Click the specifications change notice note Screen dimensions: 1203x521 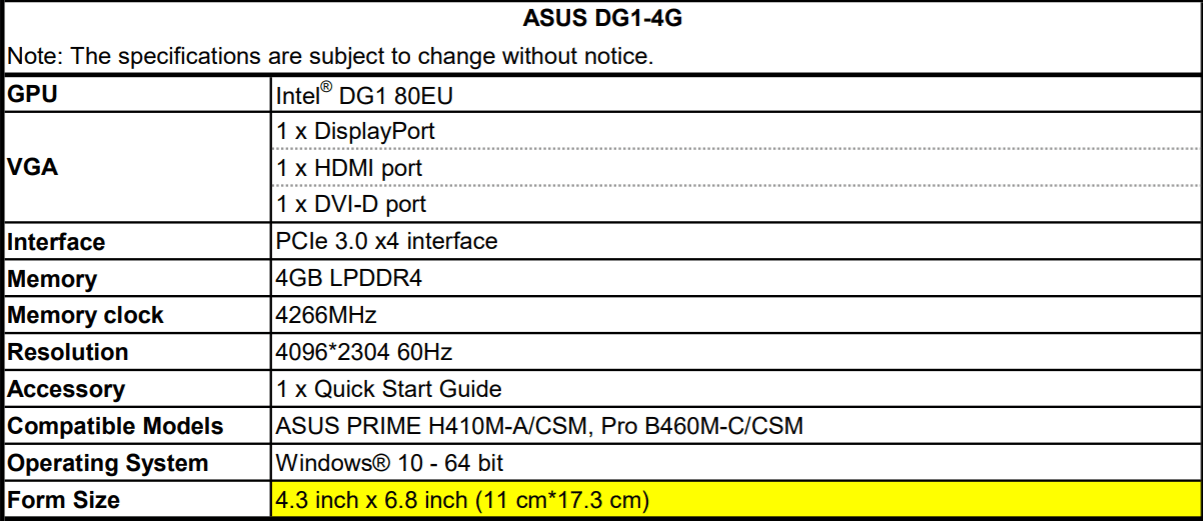point(330,56)
